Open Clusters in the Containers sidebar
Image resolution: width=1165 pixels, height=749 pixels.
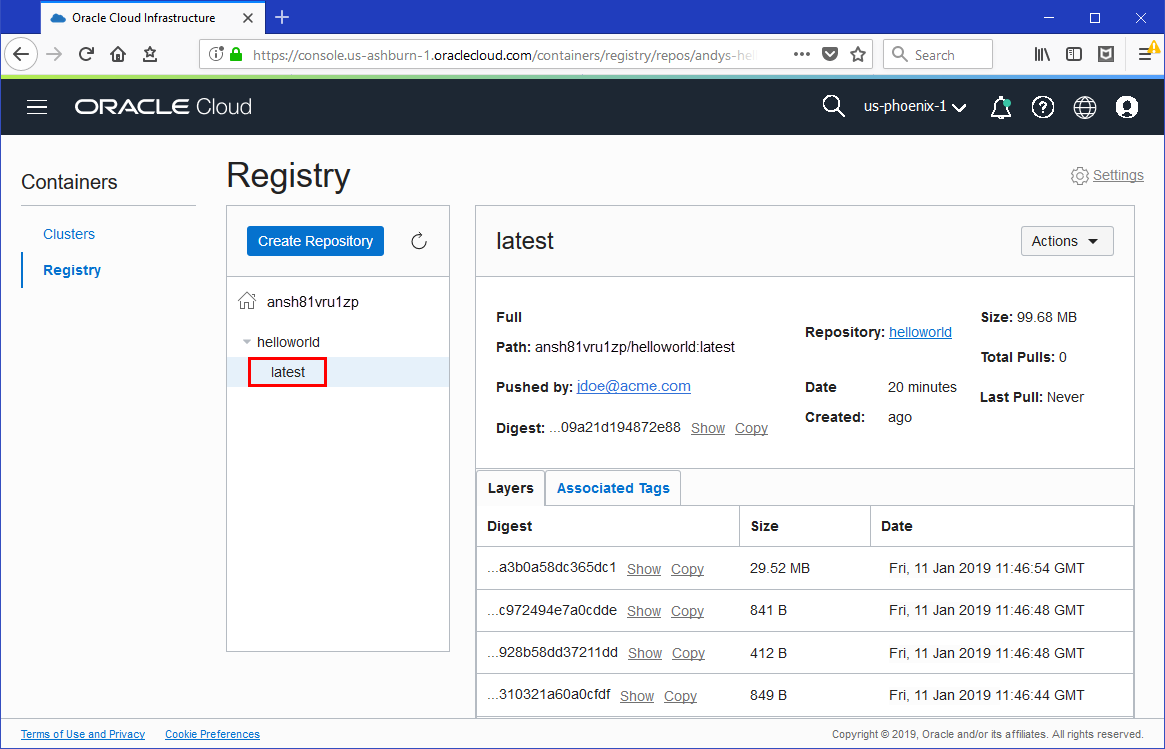[68, 234]
